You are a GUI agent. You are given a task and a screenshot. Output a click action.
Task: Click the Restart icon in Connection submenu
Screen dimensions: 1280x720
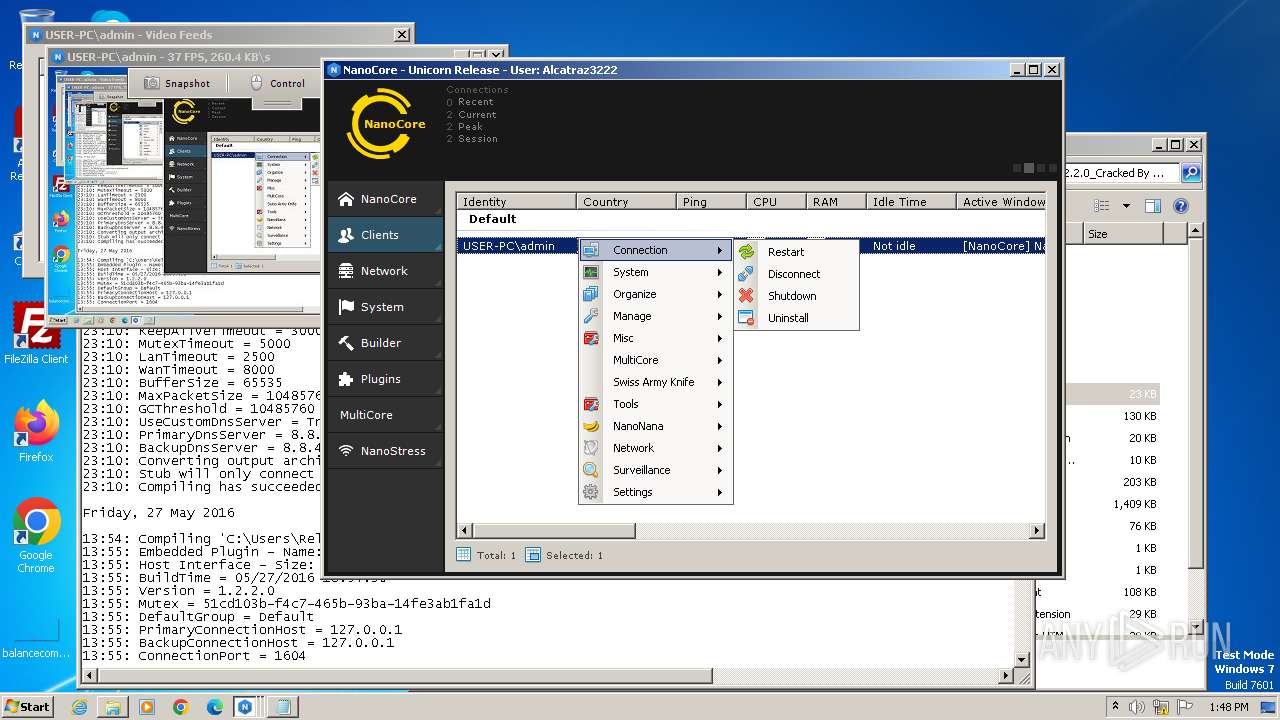(746, 252)
